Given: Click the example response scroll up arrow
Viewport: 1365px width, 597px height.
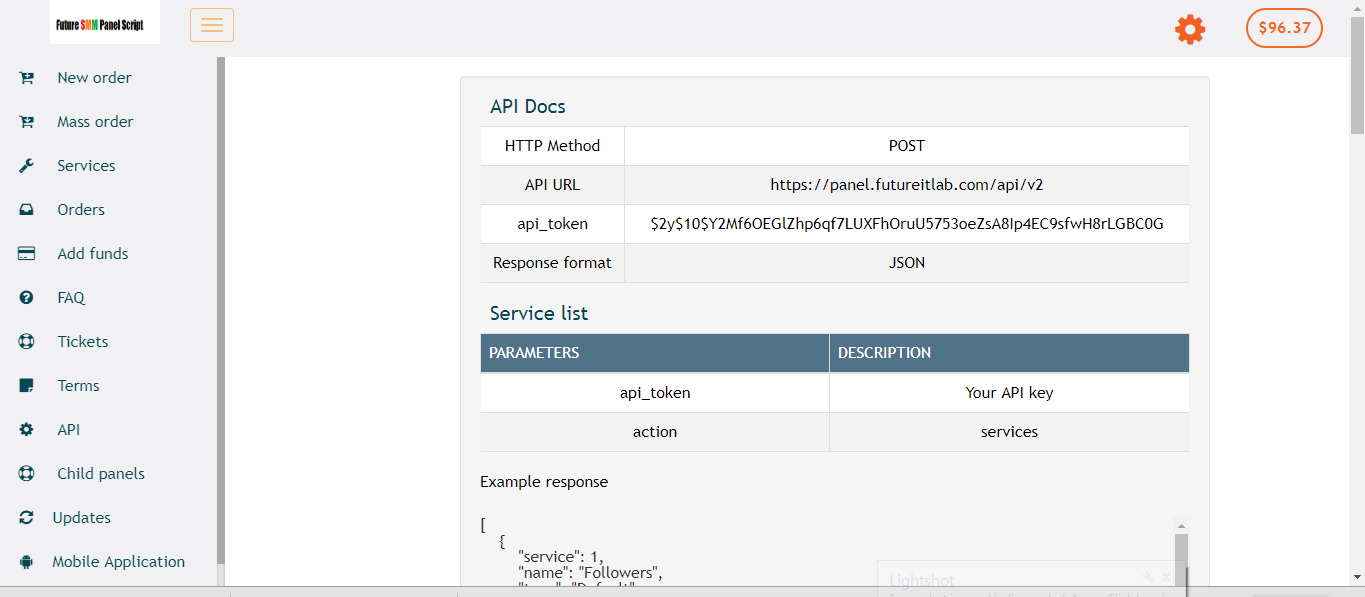Looking at the screenshot, I should point(1181,526).
